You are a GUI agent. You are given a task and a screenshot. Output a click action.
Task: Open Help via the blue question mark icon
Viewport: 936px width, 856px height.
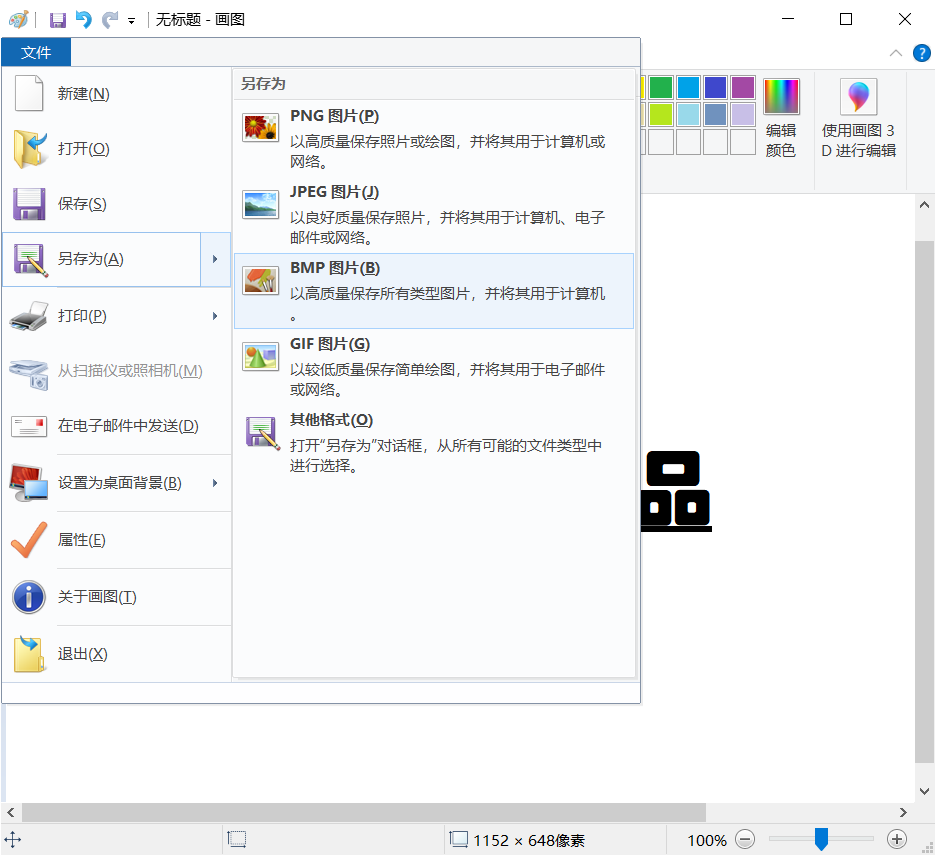tap(922, 53)
